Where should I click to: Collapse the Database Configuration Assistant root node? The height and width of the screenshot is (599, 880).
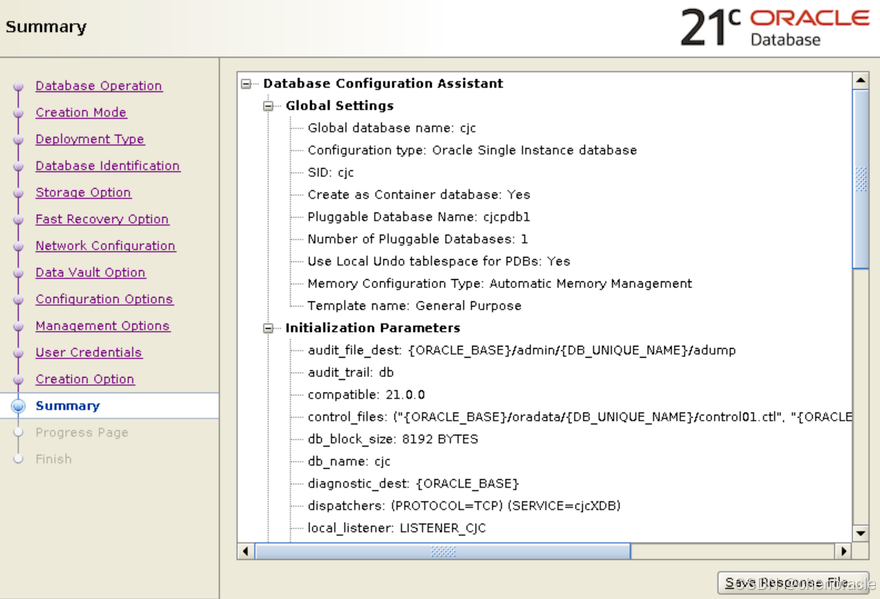point(246,84)
